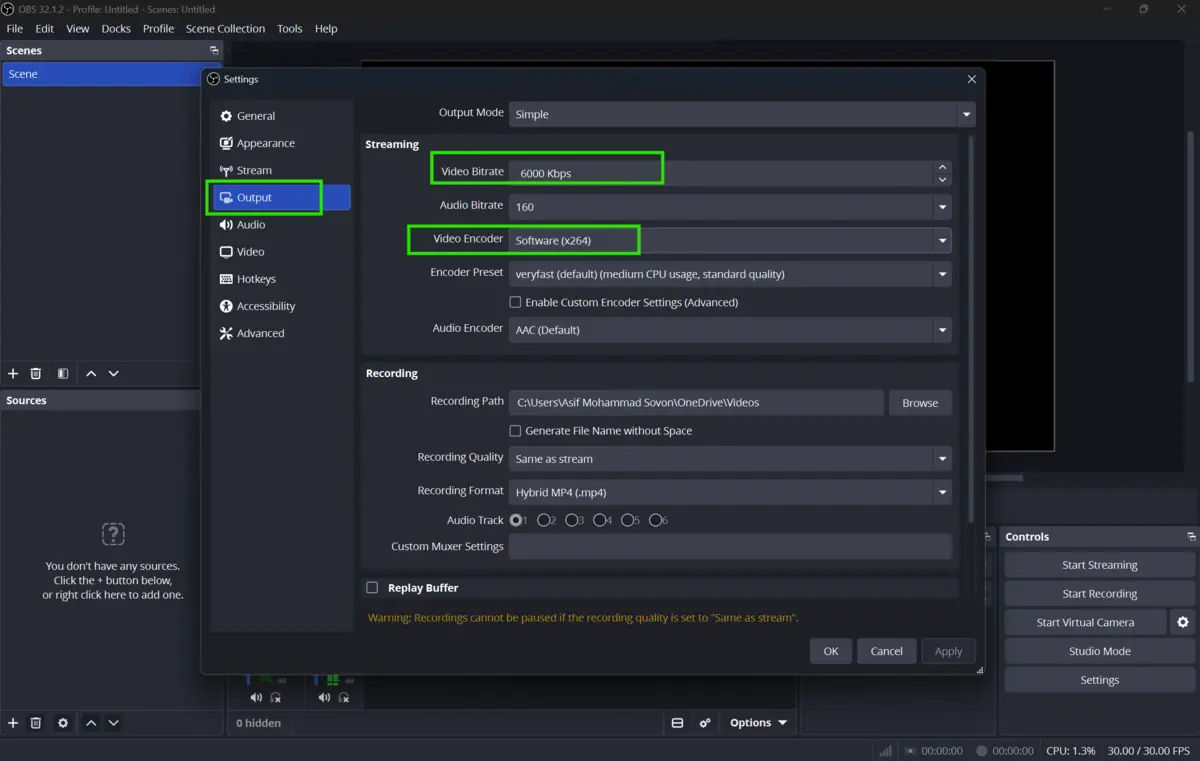The width and height of the screenshot is (1200, 761).
Task: Click the question mark placeholder in Sources
Action: pyautogui.click(x=113, y=533)
